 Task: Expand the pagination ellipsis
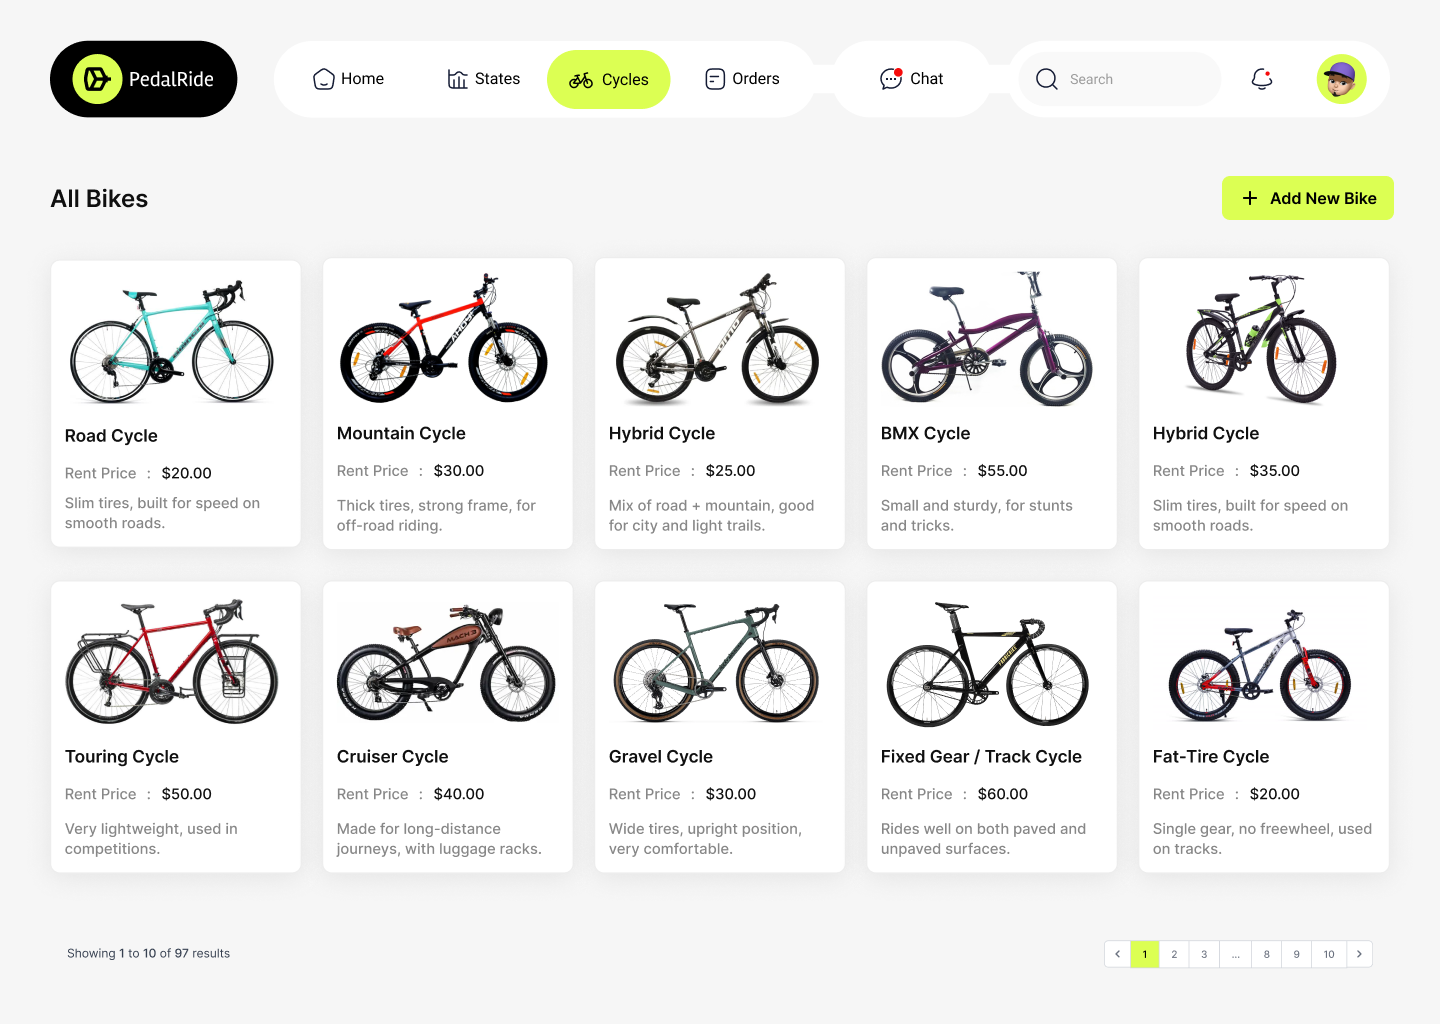[1236, 954]
